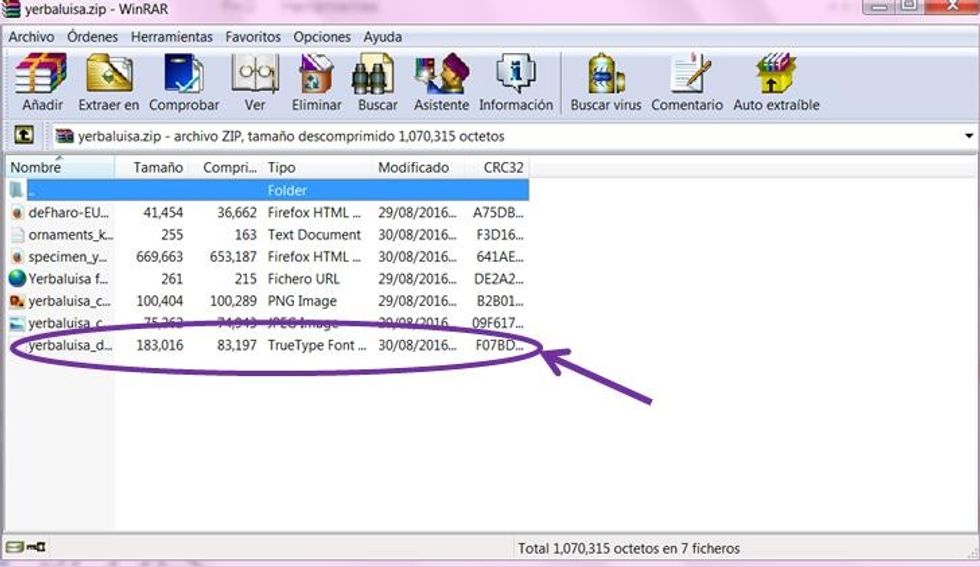Create Auto extraíble archive icon
Image resolution: width=980 pixels, height=567 pixels.
pos(776,73)
